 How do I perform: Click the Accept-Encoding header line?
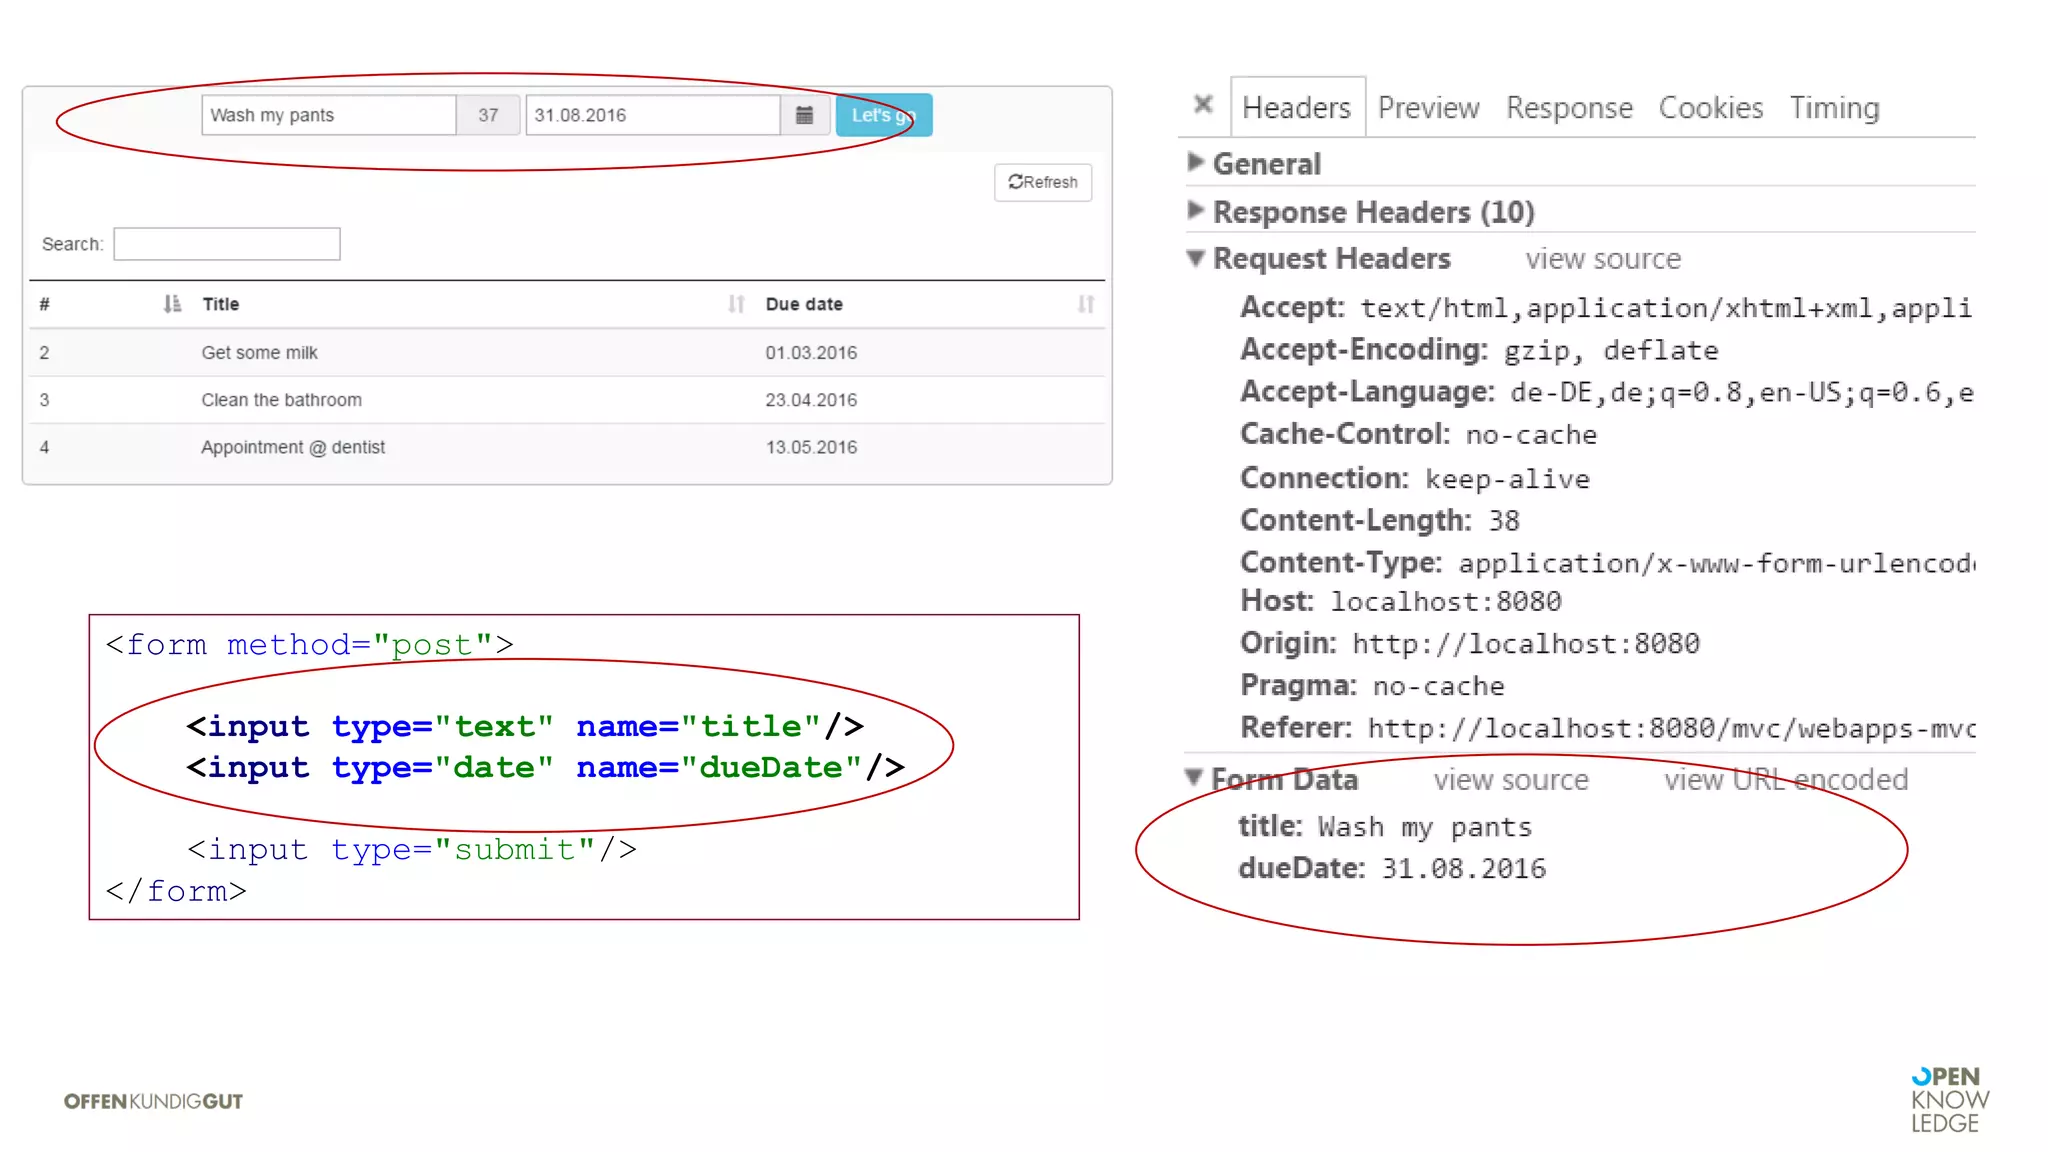click(1479, 350)
